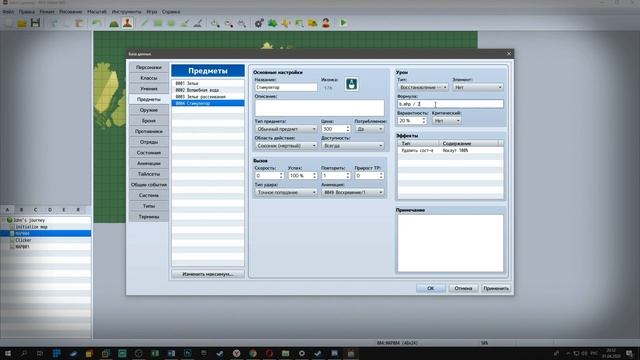Click the Отмена cancel button
Viewport: 640px width, 360px height.
[x=463, y=288]
